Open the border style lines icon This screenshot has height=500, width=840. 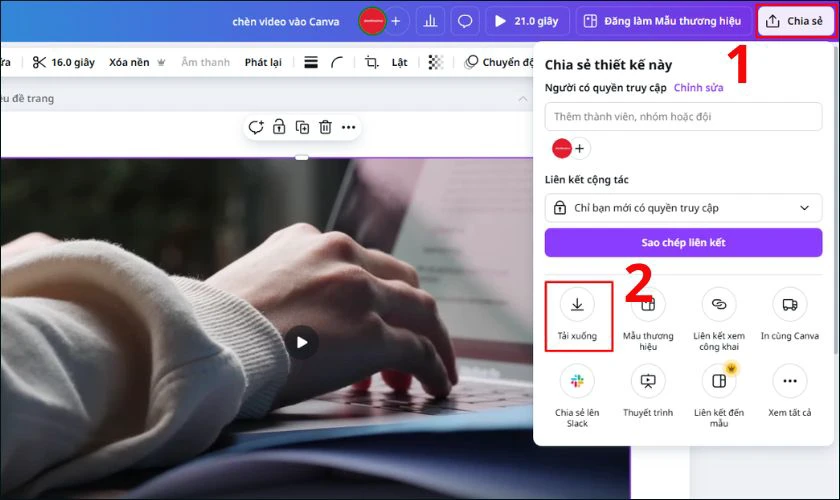coord(311,62)
